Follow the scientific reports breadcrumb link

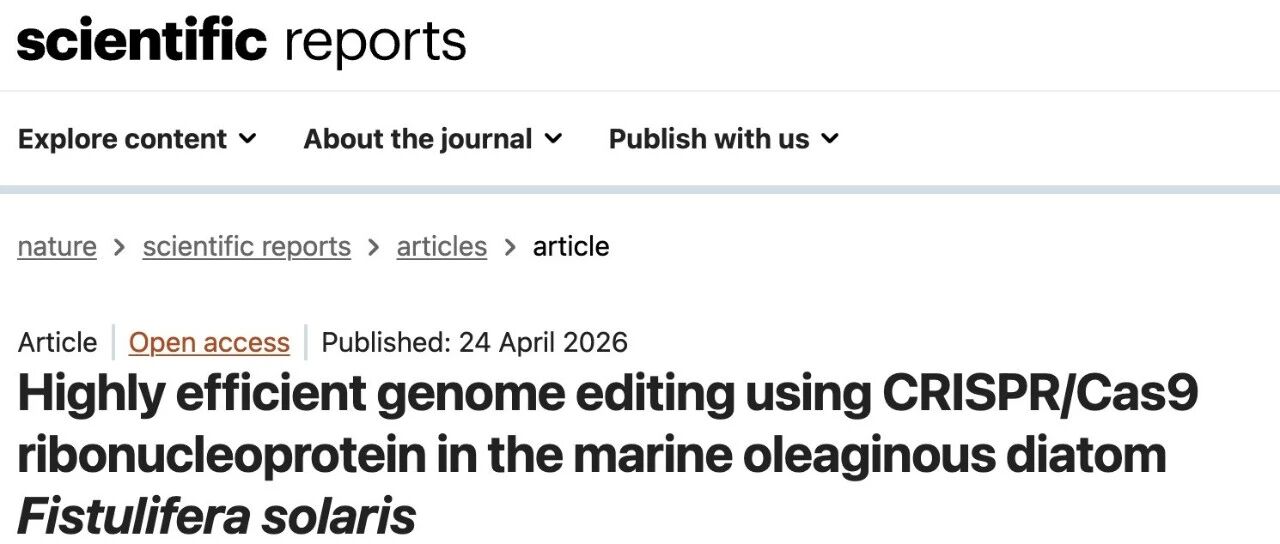click(247, 246)
